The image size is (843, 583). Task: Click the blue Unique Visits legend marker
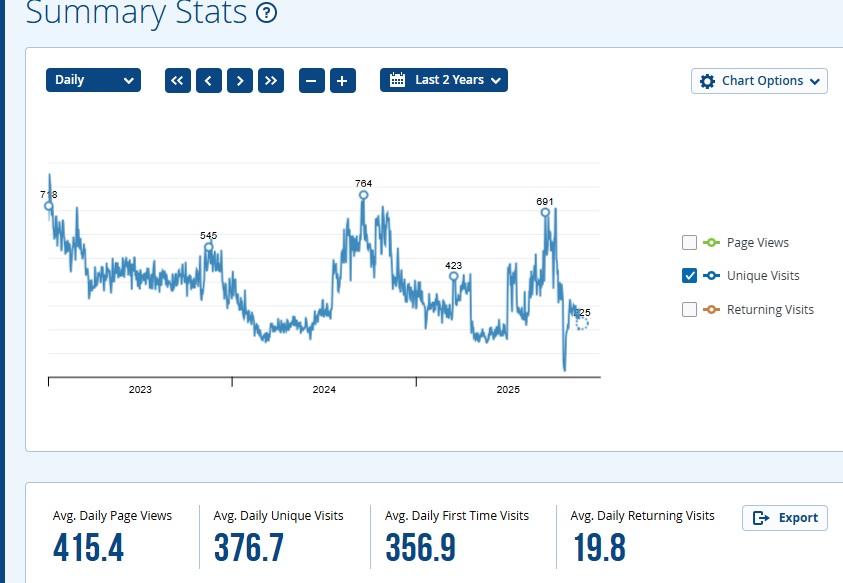[711, 276]
